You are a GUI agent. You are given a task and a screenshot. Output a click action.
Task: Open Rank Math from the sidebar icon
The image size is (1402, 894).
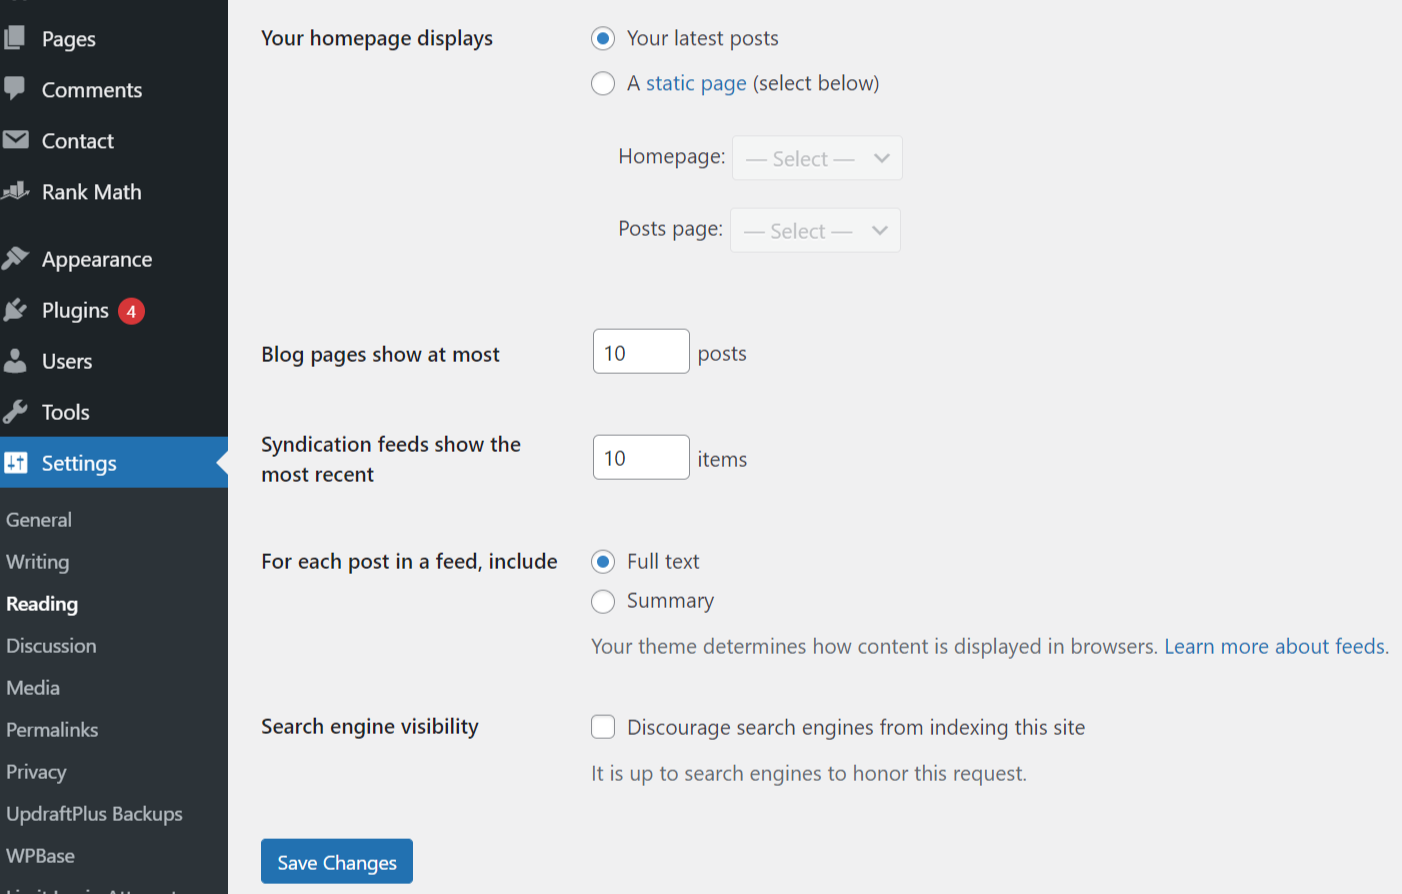click(x=17, y=191)
